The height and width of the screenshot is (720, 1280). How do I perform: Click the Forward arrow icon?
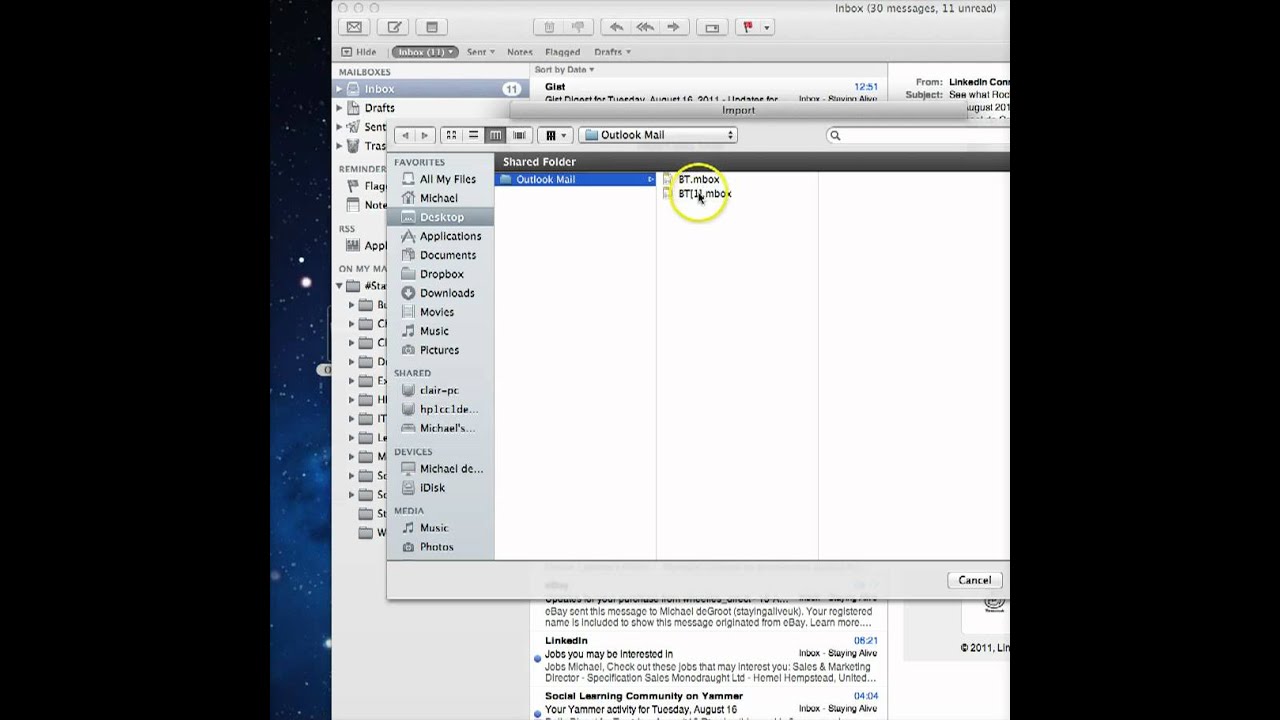click(x=673, y=27)
